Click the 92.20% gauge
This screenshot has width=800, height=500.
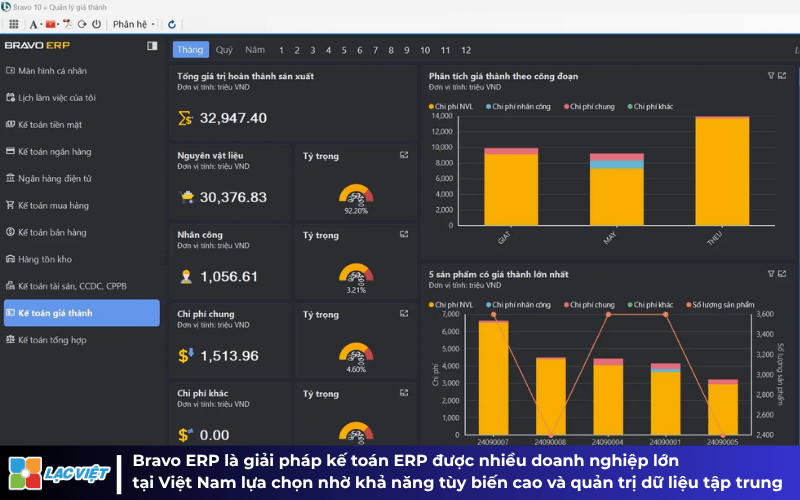tap(356, 195)
